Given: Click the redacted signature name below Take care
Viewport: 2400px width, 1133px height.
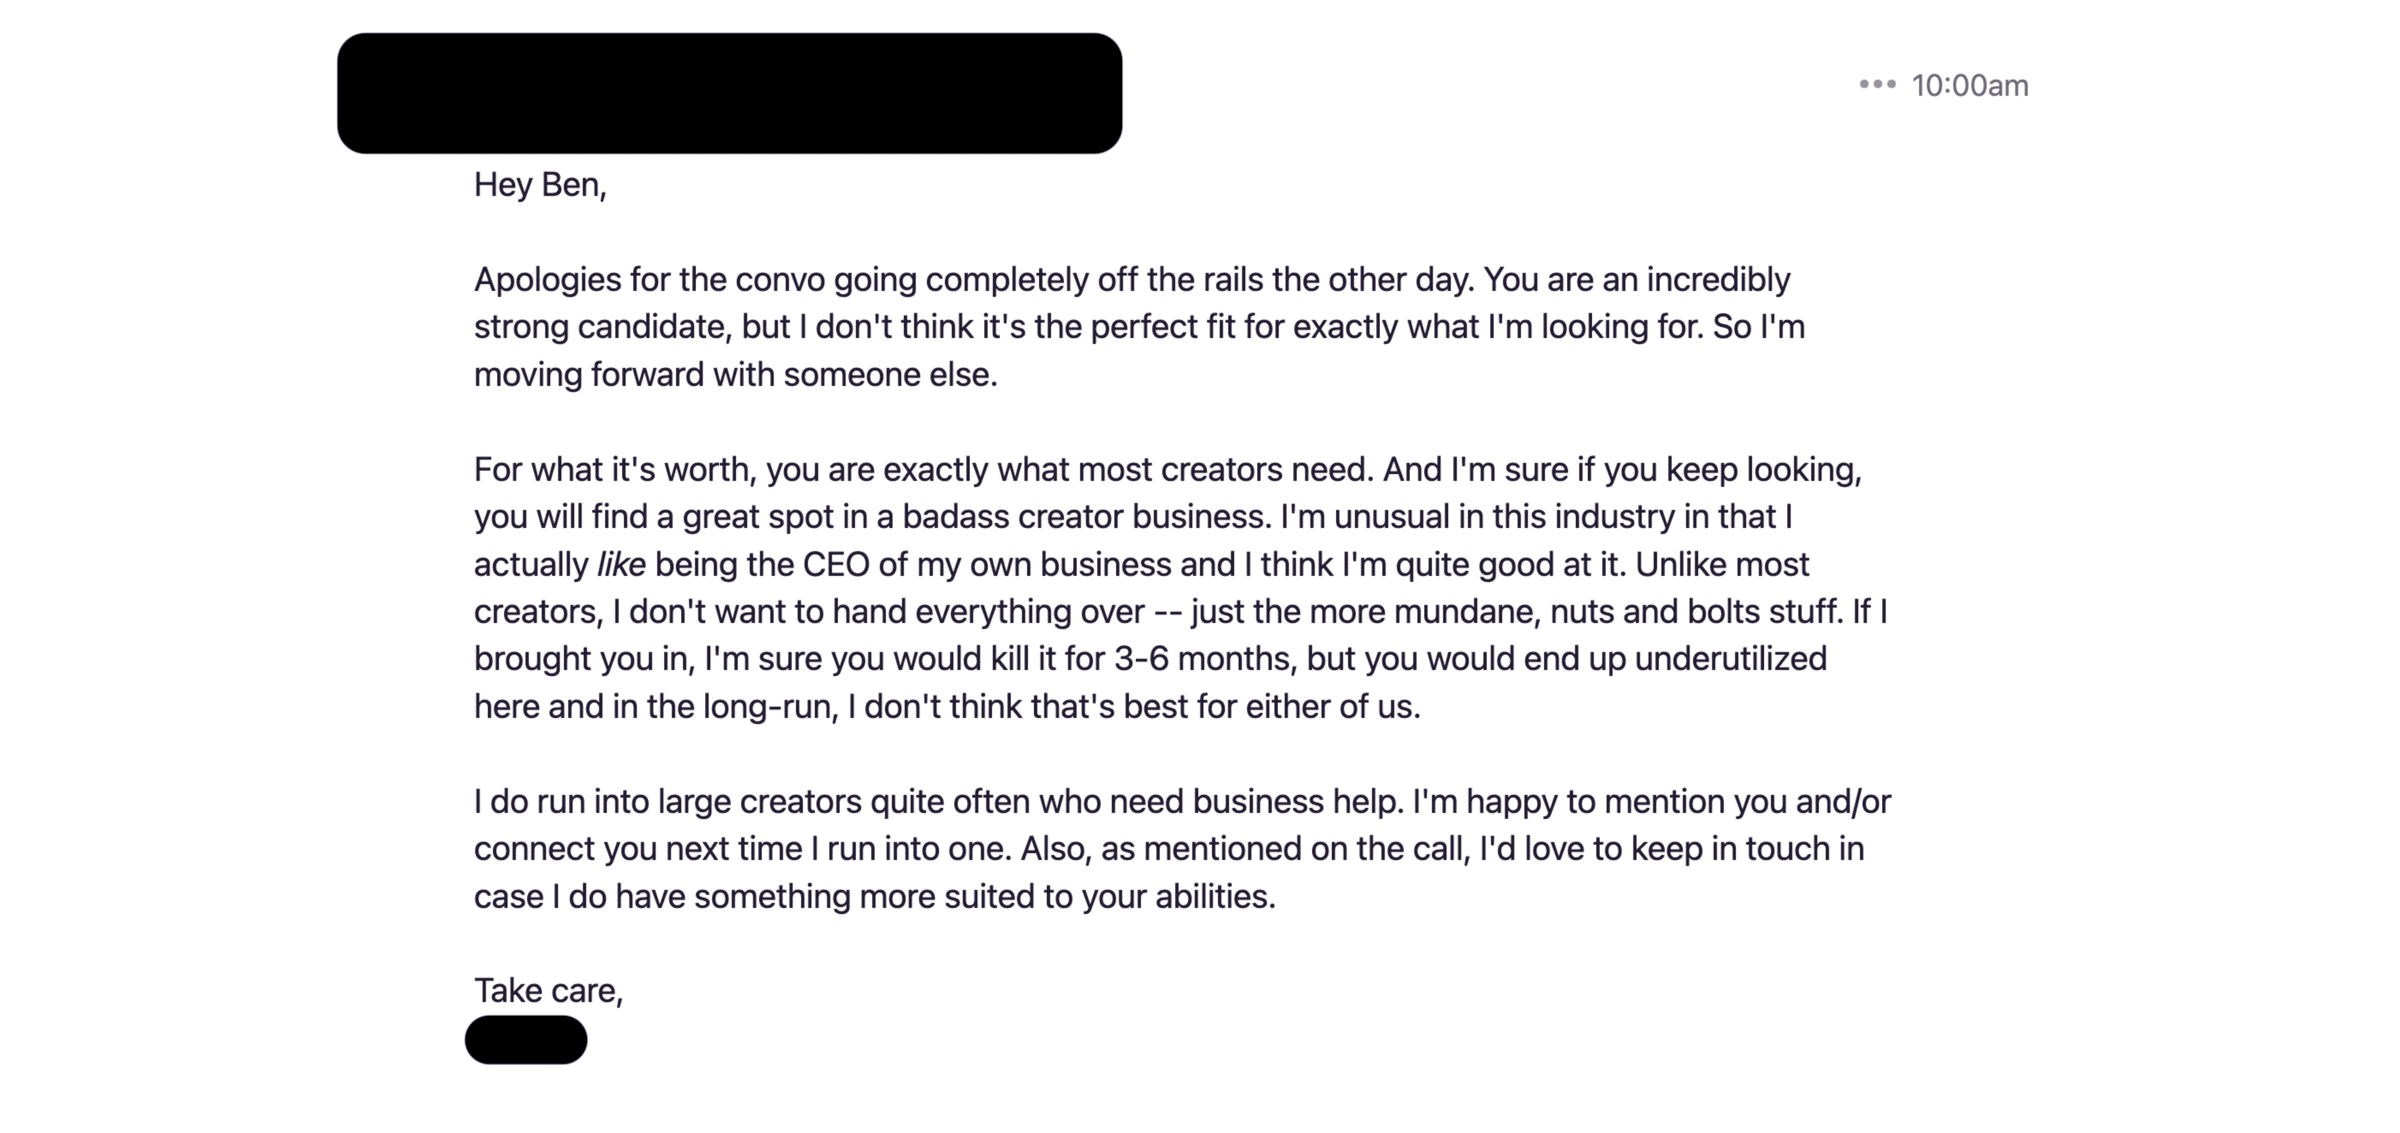Looking at the screenshot, I should click(x=526, y=1039).
